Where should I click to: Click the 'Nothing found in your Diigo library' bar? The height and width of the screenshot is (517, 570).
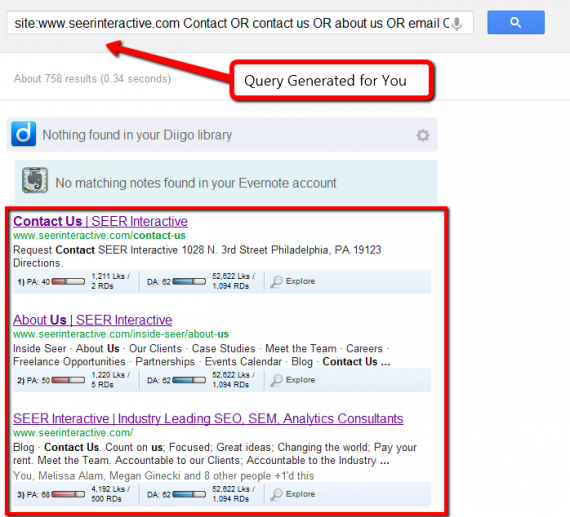pos(222,135)
